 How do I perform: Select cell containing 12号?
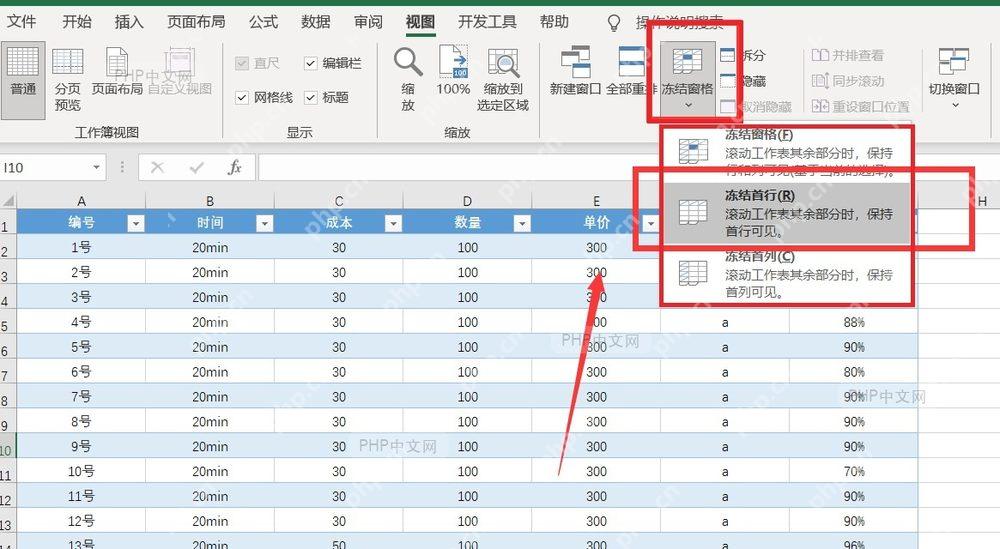(81, 521)
